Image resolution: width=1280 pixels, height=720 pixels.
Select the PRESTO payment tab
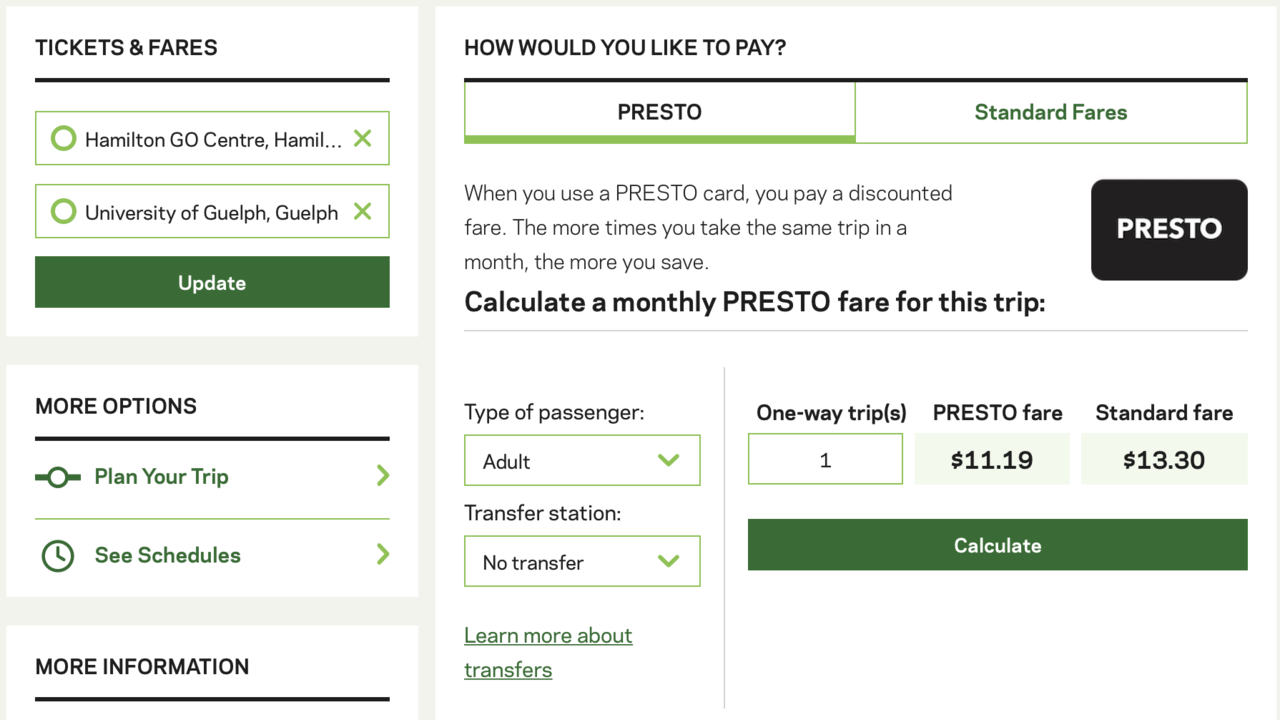659,112
